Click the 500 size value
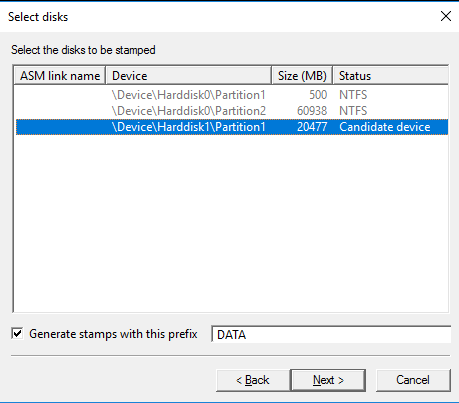 318,95
